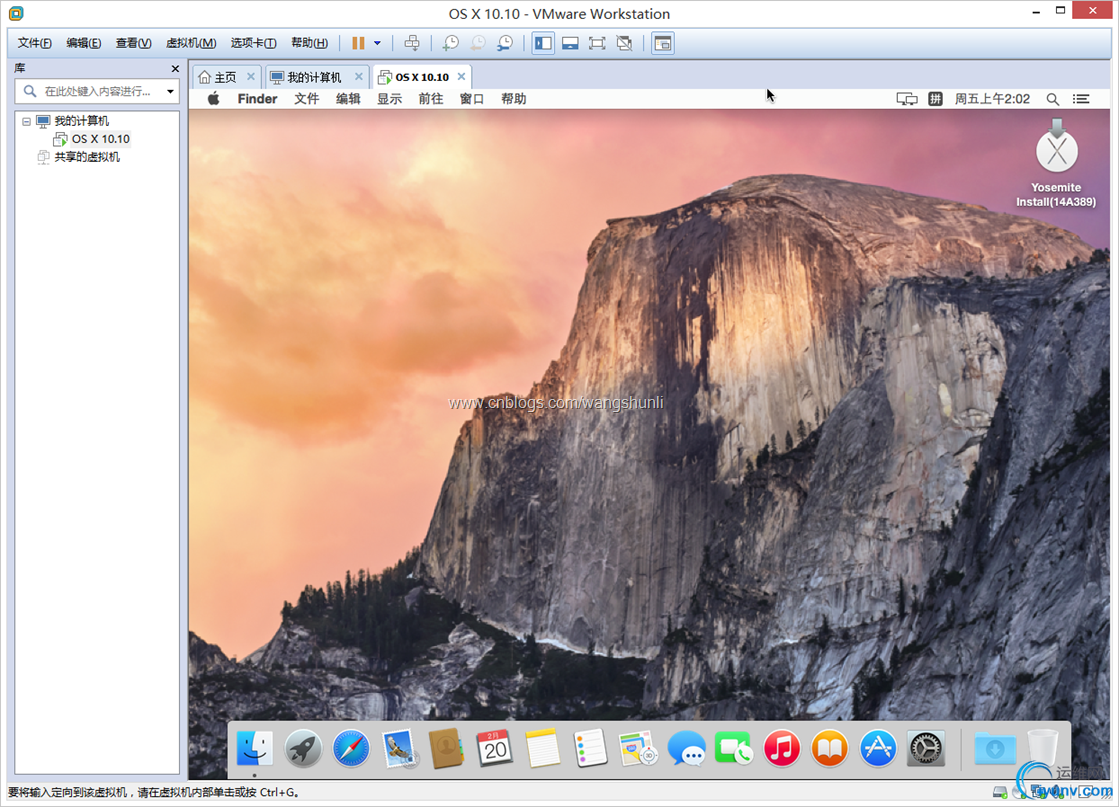The height and width of the screenshot is (807, 1119).
Task: Open iBooks in the Dock
Action: [x=829, y=748]
